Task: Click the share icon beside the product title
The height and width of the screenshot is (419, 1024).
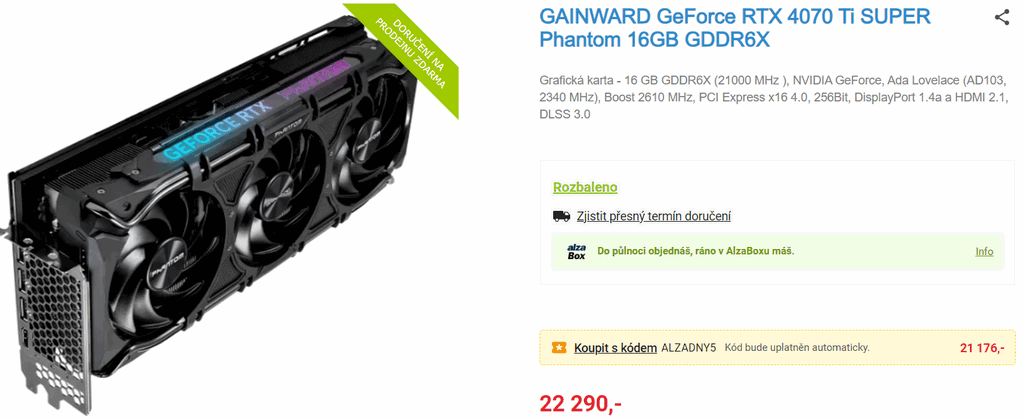Action: [1002, 18]
